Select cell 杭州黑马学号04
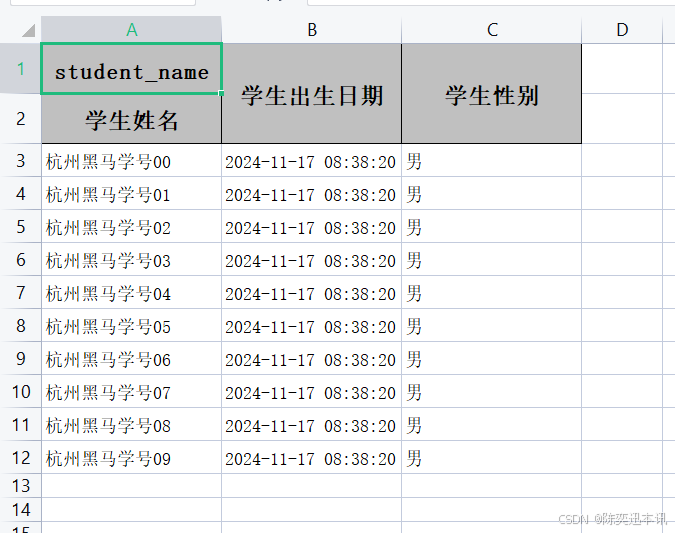 coord(132,293)
